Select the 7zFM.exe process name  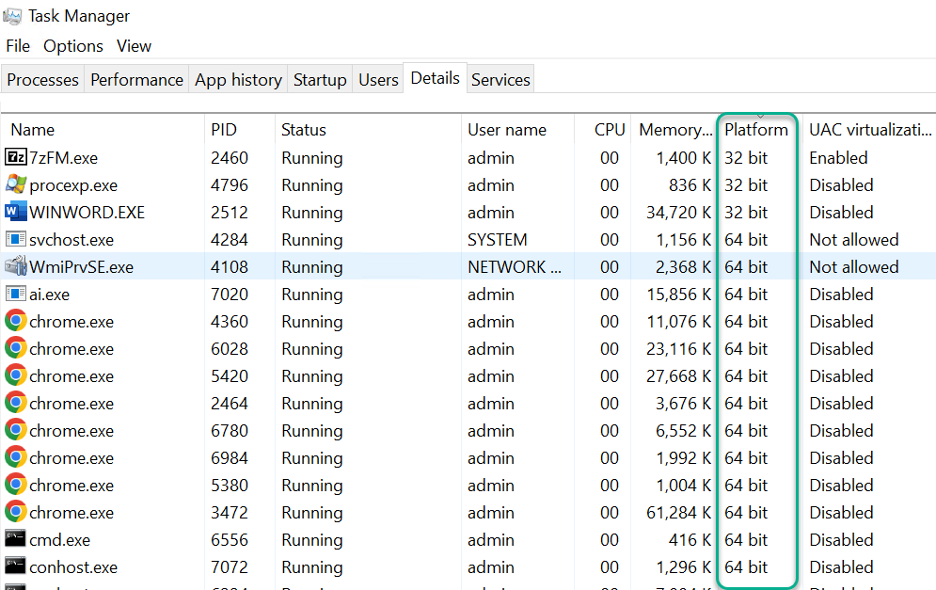pyautogui.click(x=63, y=158)
